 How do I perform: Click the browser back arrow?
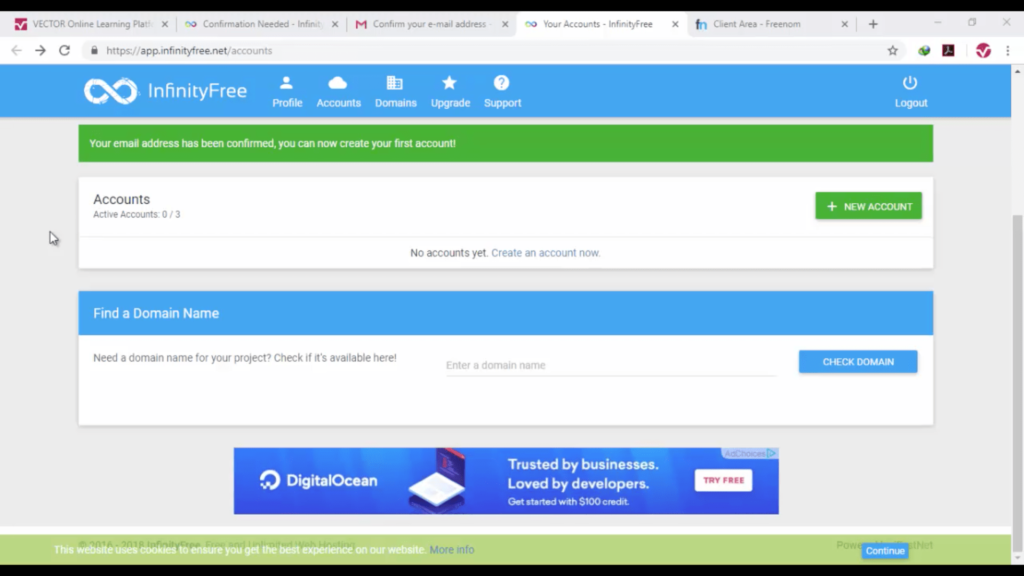tap(16, 50)
